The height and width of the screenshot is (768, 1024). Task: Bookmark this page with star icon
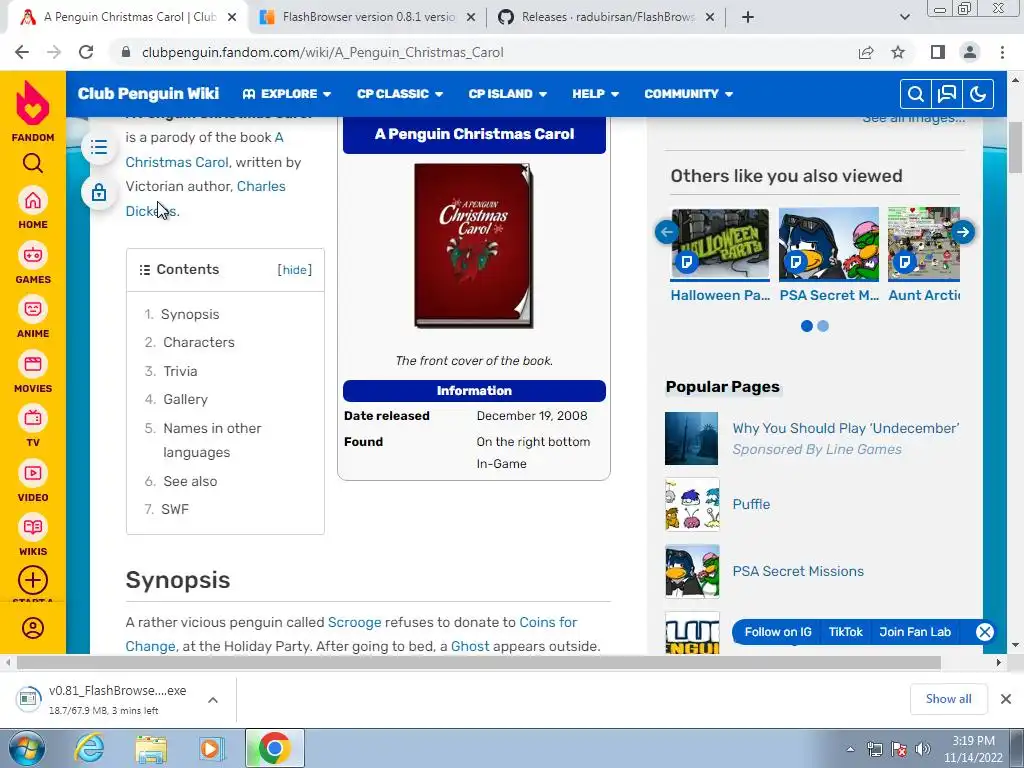coord(898,52)
